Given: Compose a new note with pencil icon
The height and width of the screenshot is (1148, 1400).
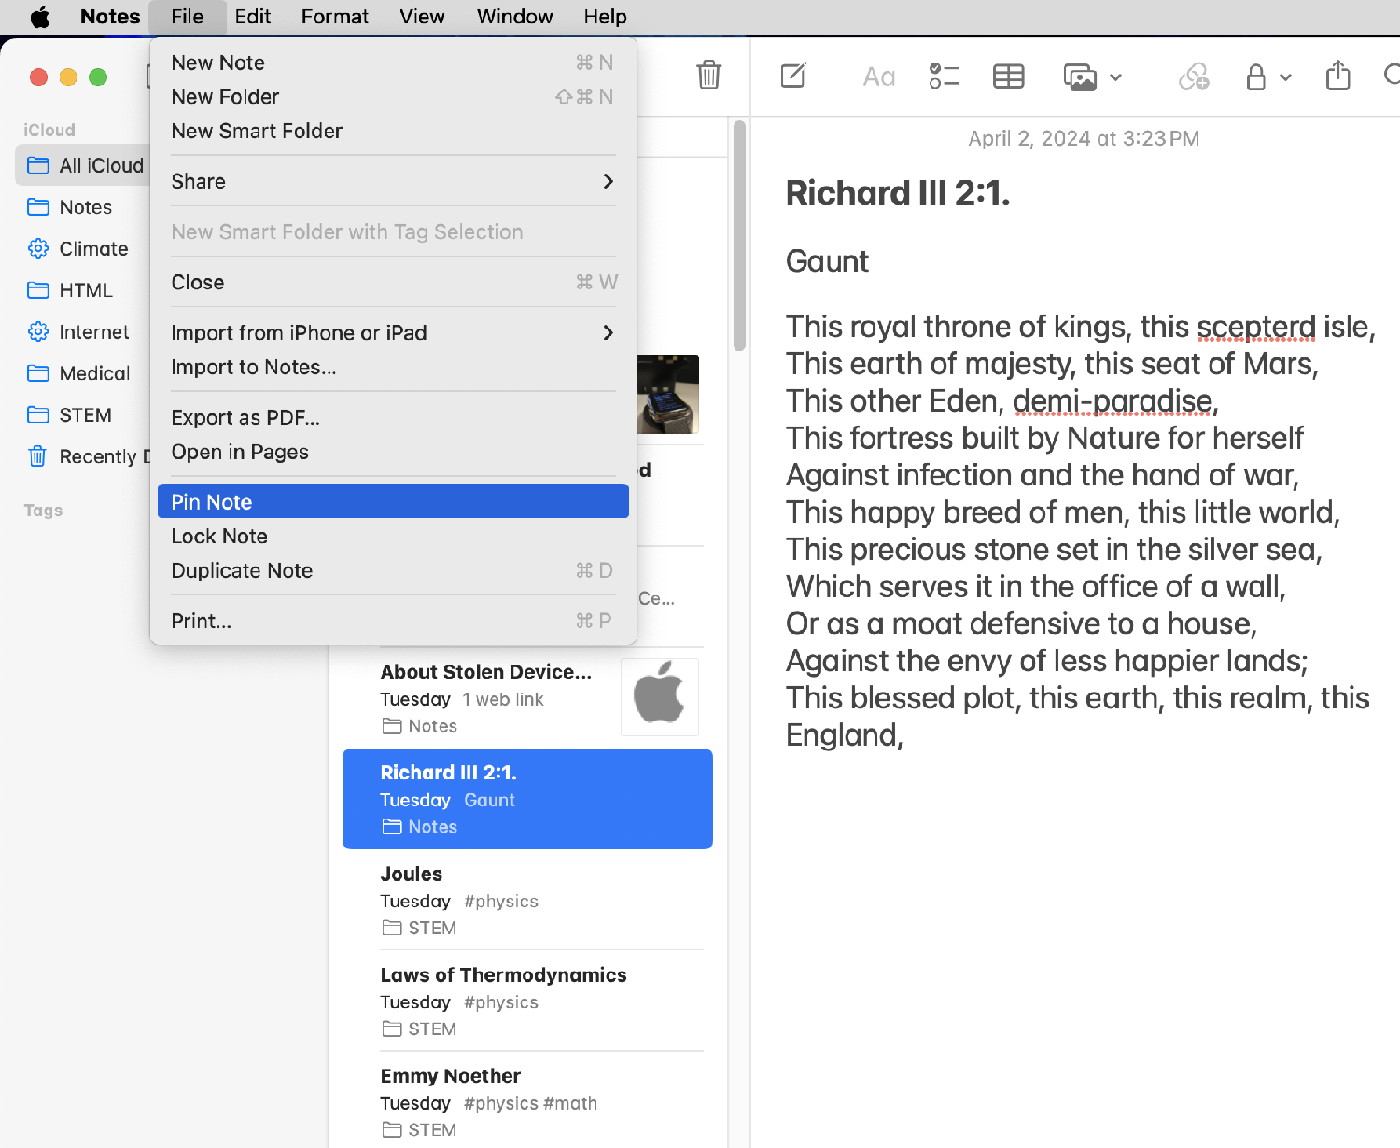Looking at the screenshot, I should click(793, 76).
